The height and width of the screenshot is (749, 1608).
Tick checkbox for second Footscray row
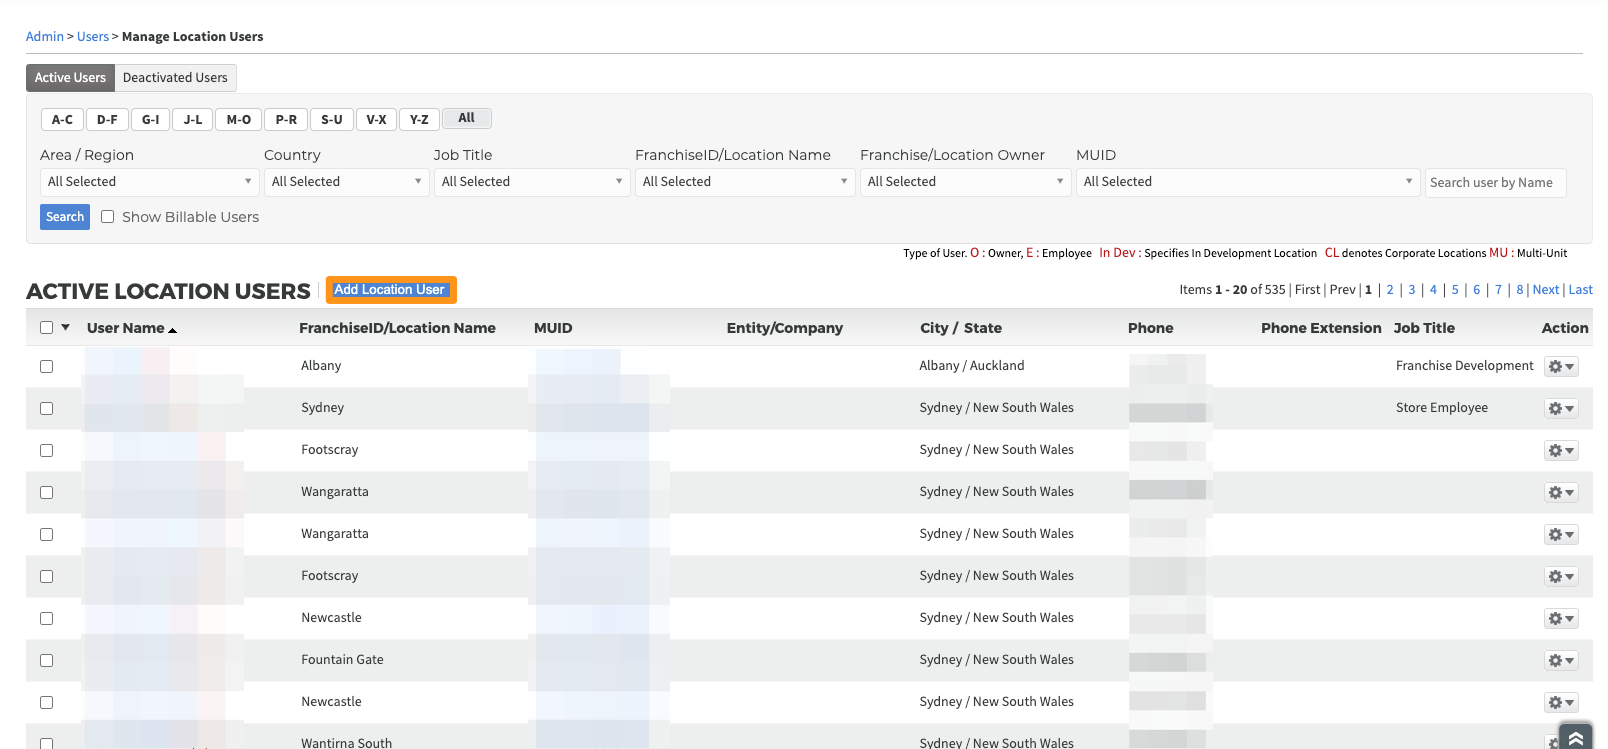(46, 576)
